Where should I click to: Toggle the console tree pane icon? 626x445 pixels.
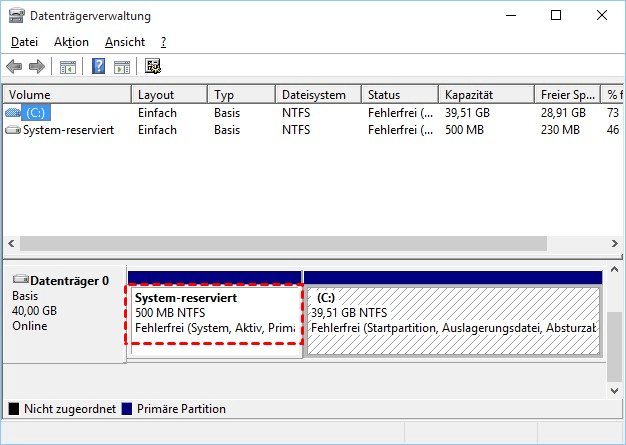(68, 67)
